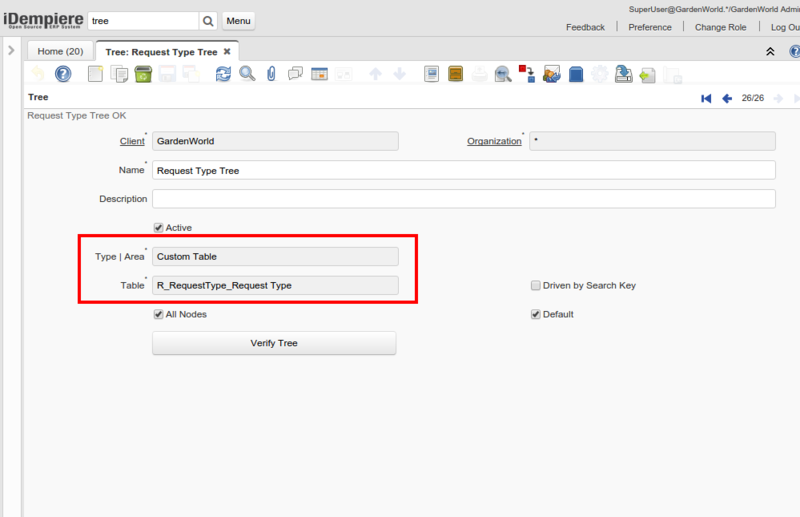The image size is (800, 517).
Task: Open the Chat speech bubbles icon
Action: [x=295, y=74]
